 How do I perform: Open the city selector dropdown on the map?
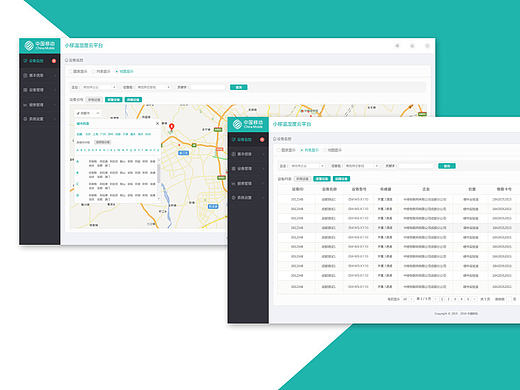88,113
